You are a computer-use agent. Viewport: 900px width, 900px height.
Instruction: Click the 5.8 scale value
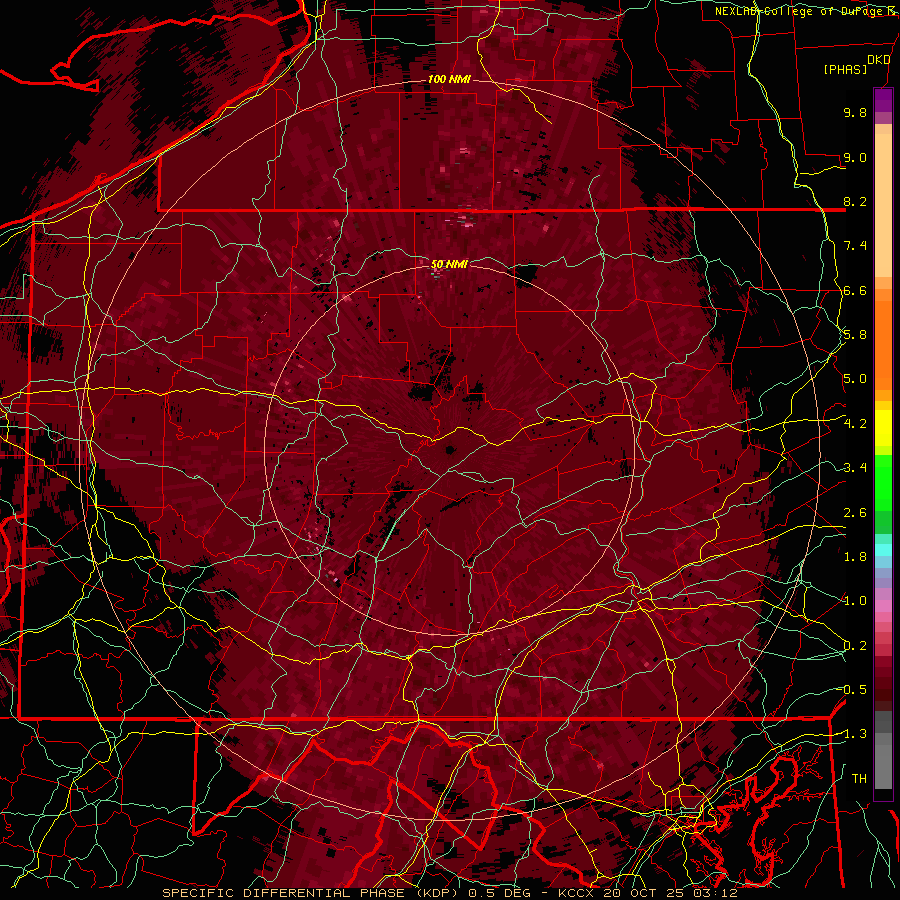855,335
